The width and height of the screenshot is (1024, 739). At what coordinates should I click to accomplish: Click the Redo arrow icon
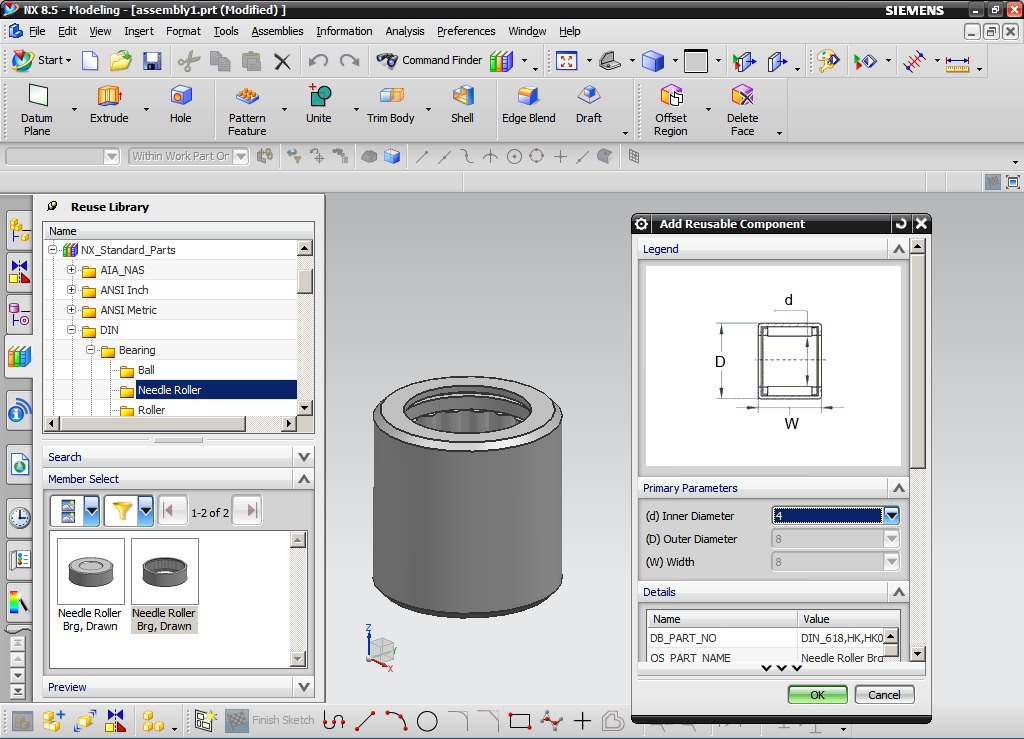350,61
